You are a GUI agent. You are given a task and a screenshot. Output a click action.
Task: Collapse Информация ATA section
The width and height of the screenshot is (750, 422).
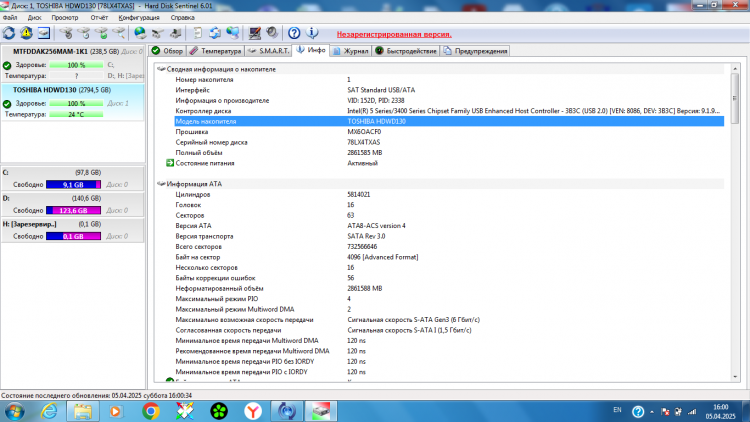tap(161, 184)
